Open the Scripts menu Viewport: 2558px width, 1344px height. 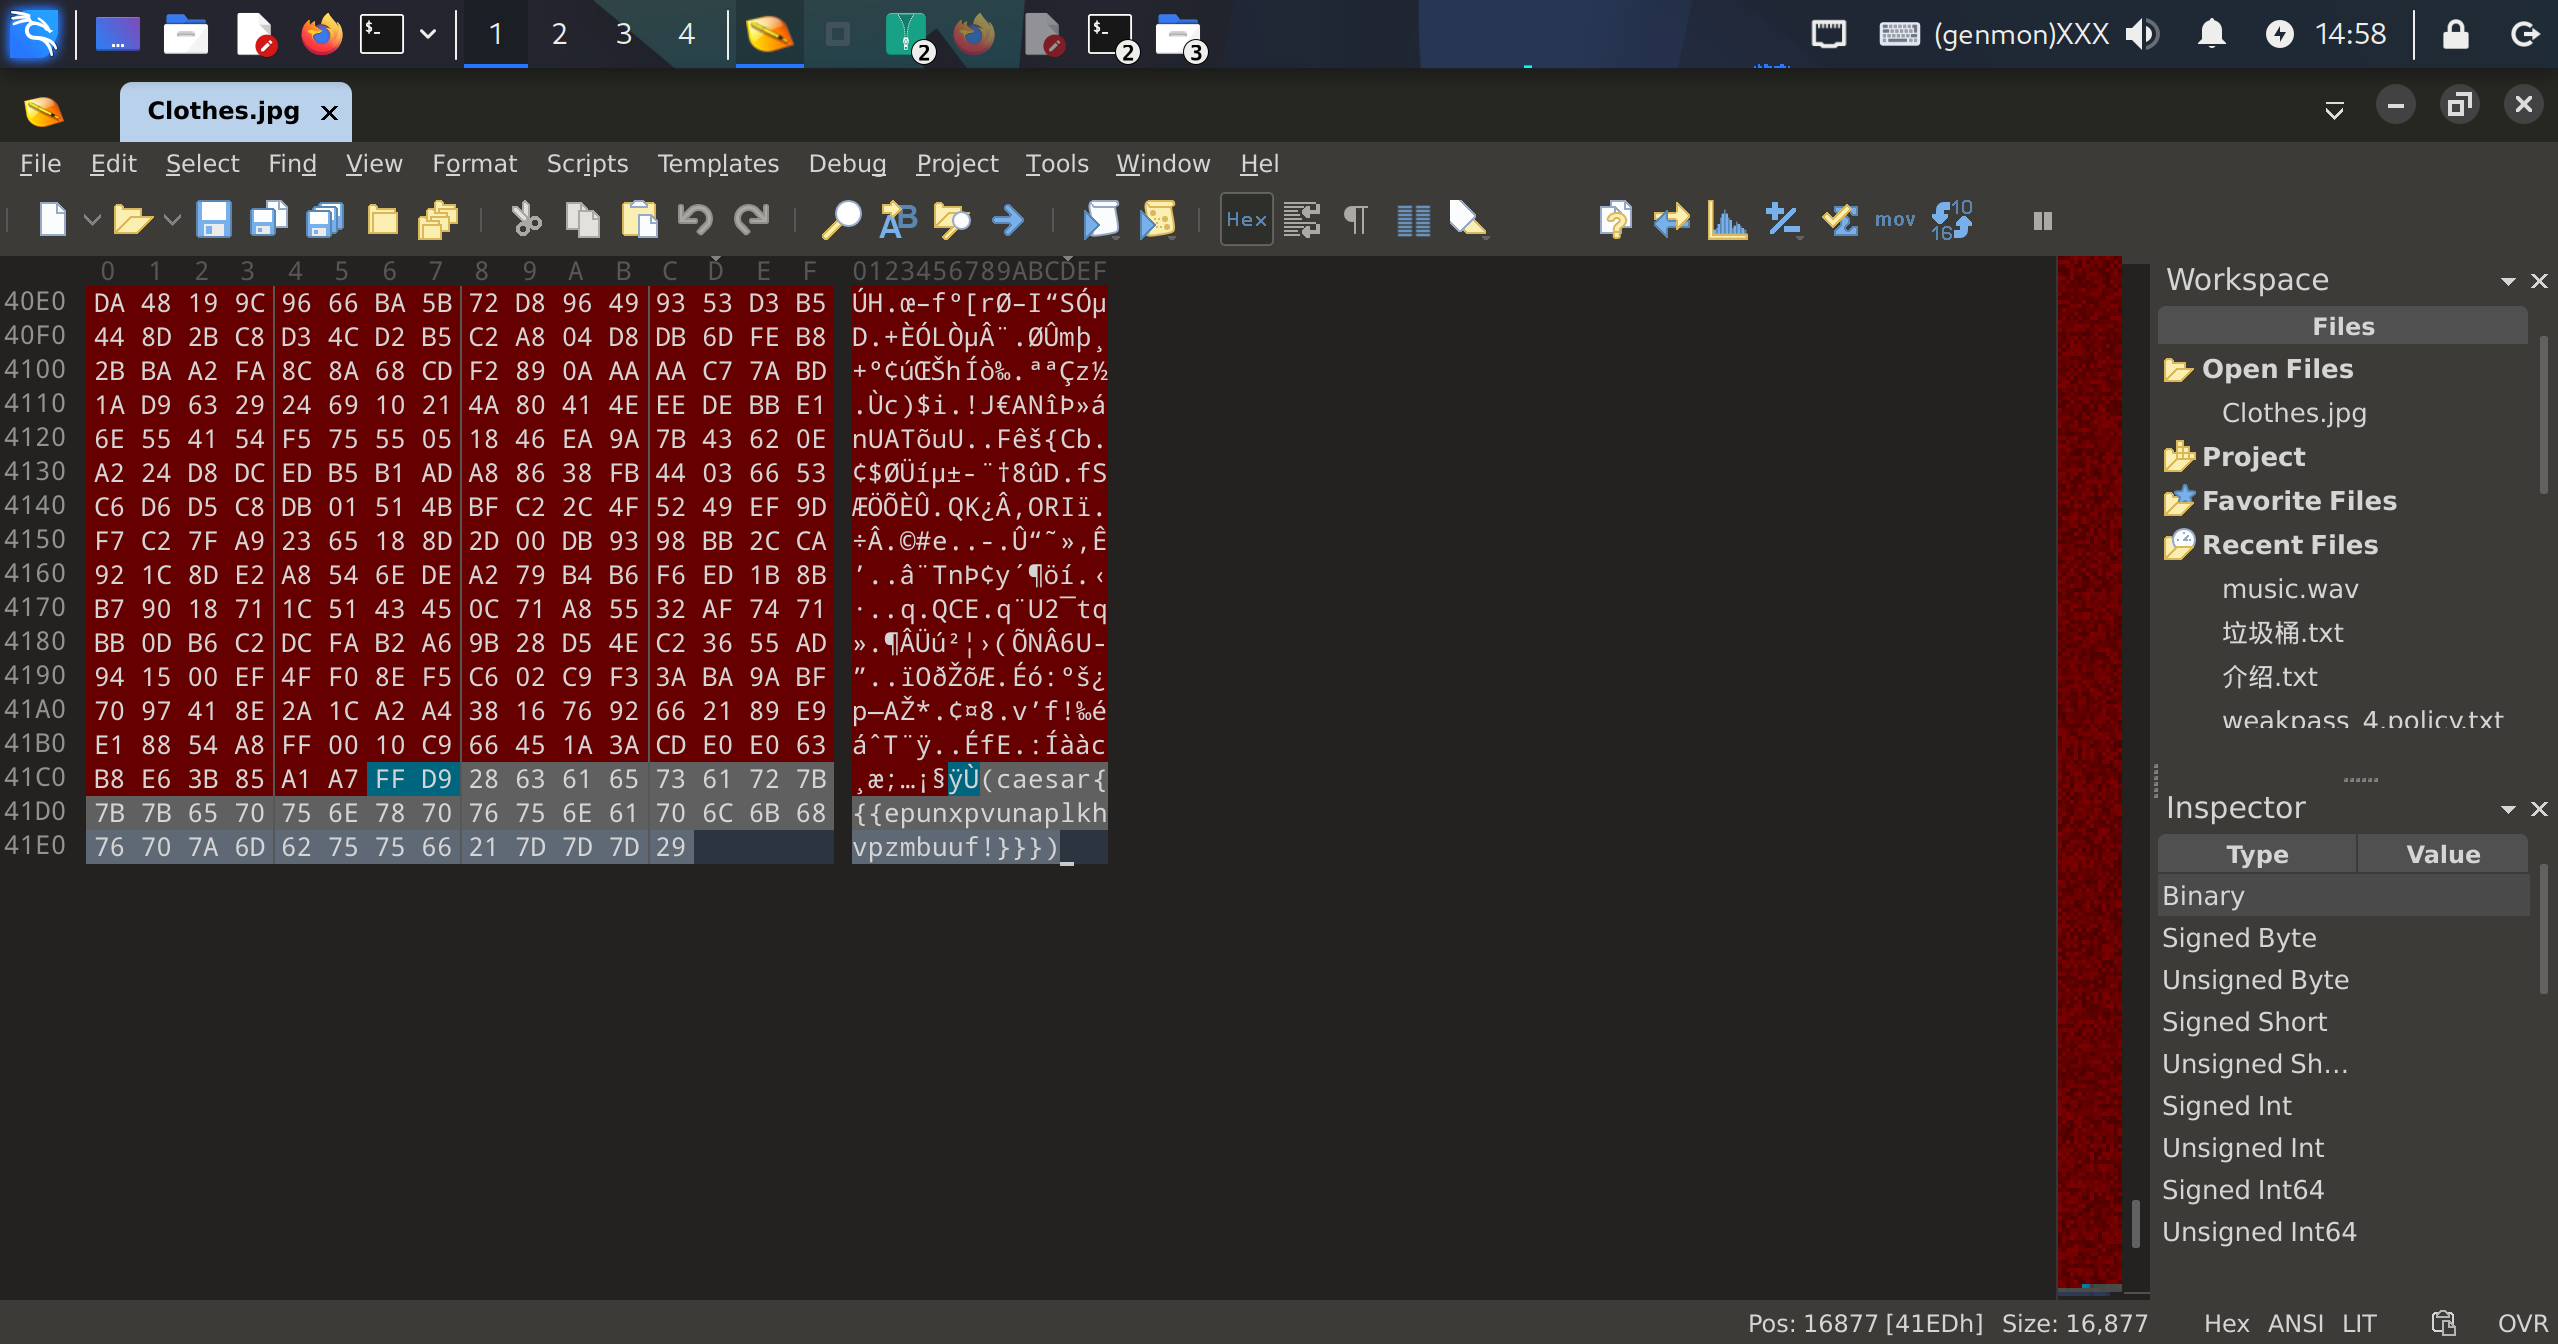point(587,163)
